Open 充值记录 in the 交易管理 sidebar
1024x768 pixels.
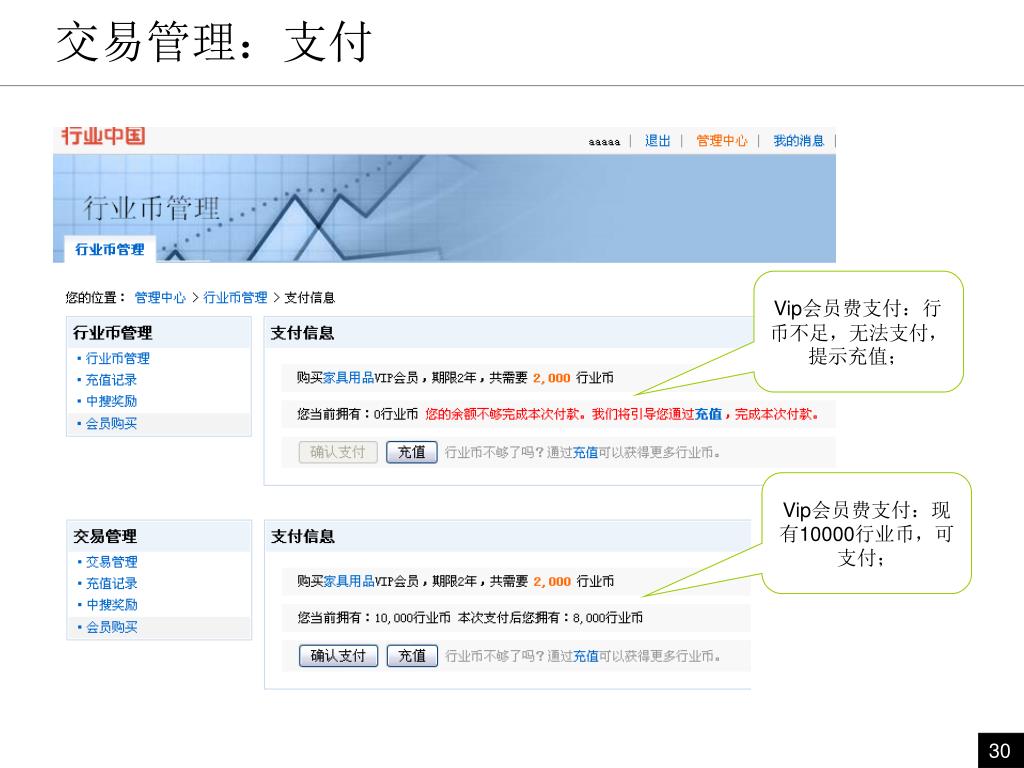112,584
